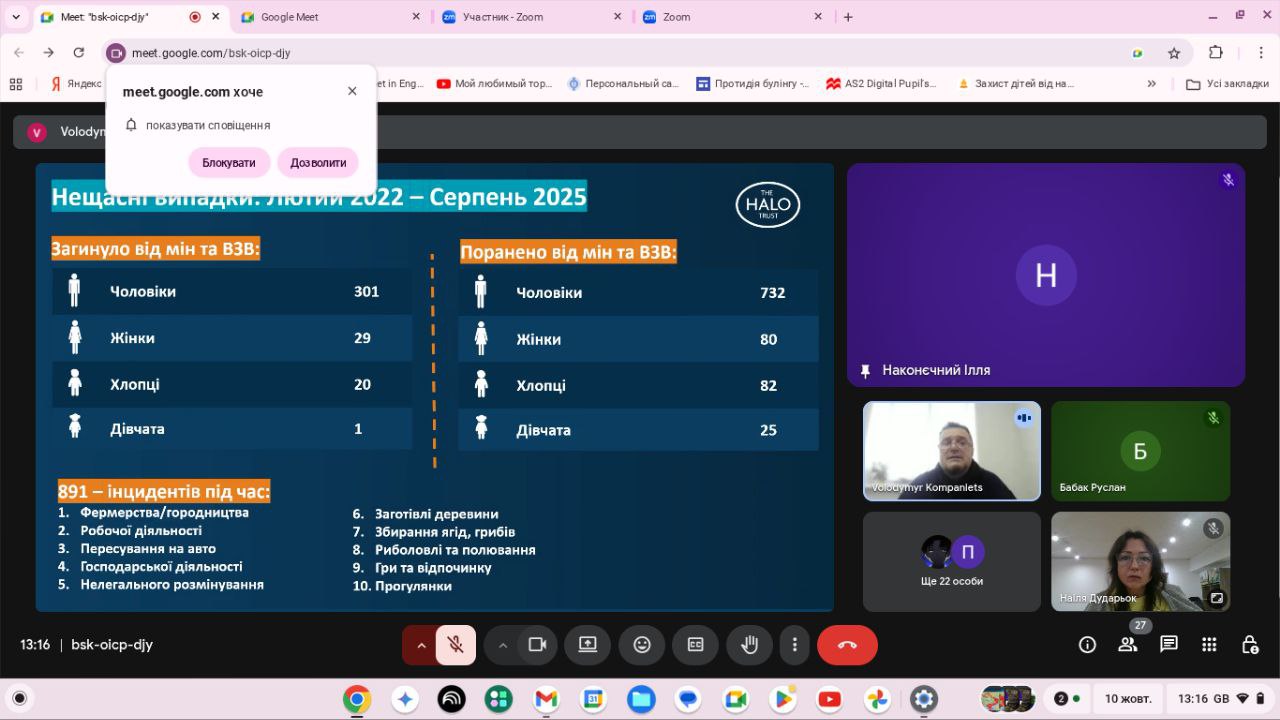Switch to the 'Участник - Zoom' tab
The width and height of the screenshot is (1280, 720).
[527, 17]
